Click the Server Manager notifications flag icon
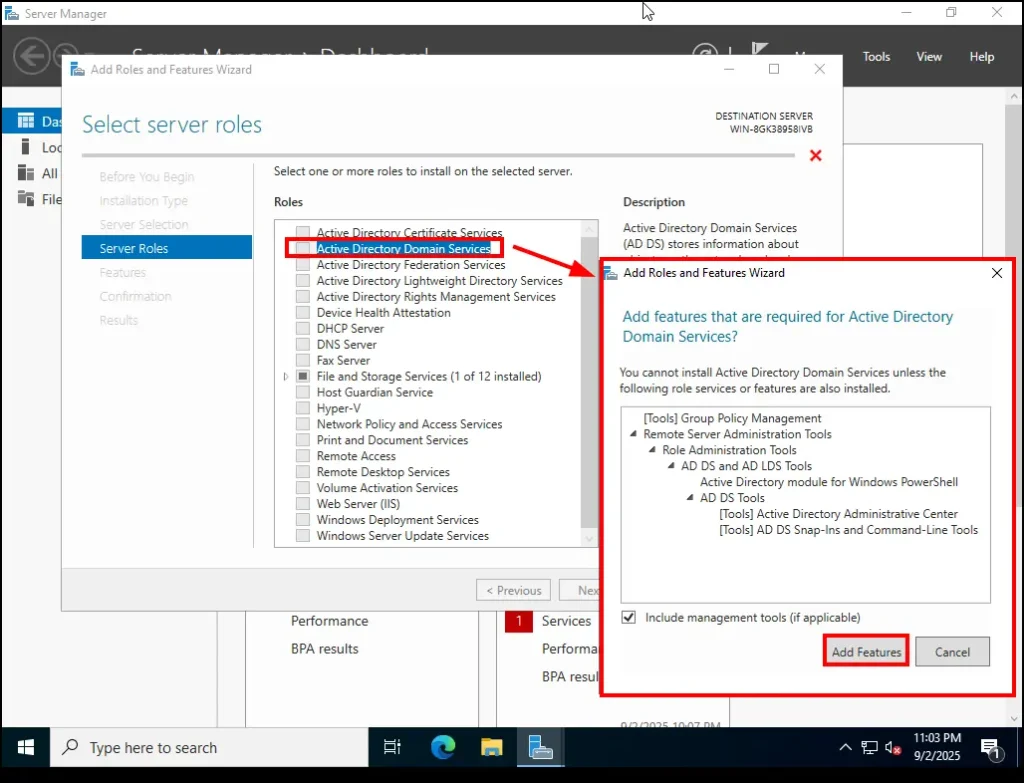Viewport: 1024px width, 783px height. (760, 49)
